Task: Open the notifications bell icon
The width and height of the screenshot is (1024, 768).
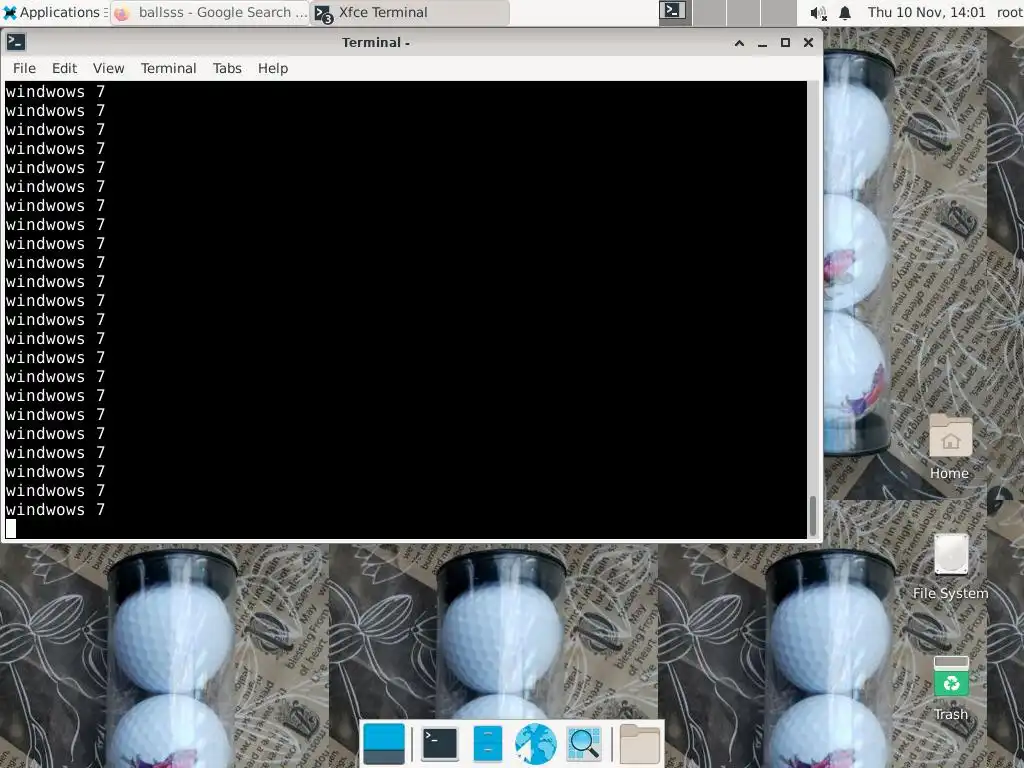Action: tap(845, 13)
